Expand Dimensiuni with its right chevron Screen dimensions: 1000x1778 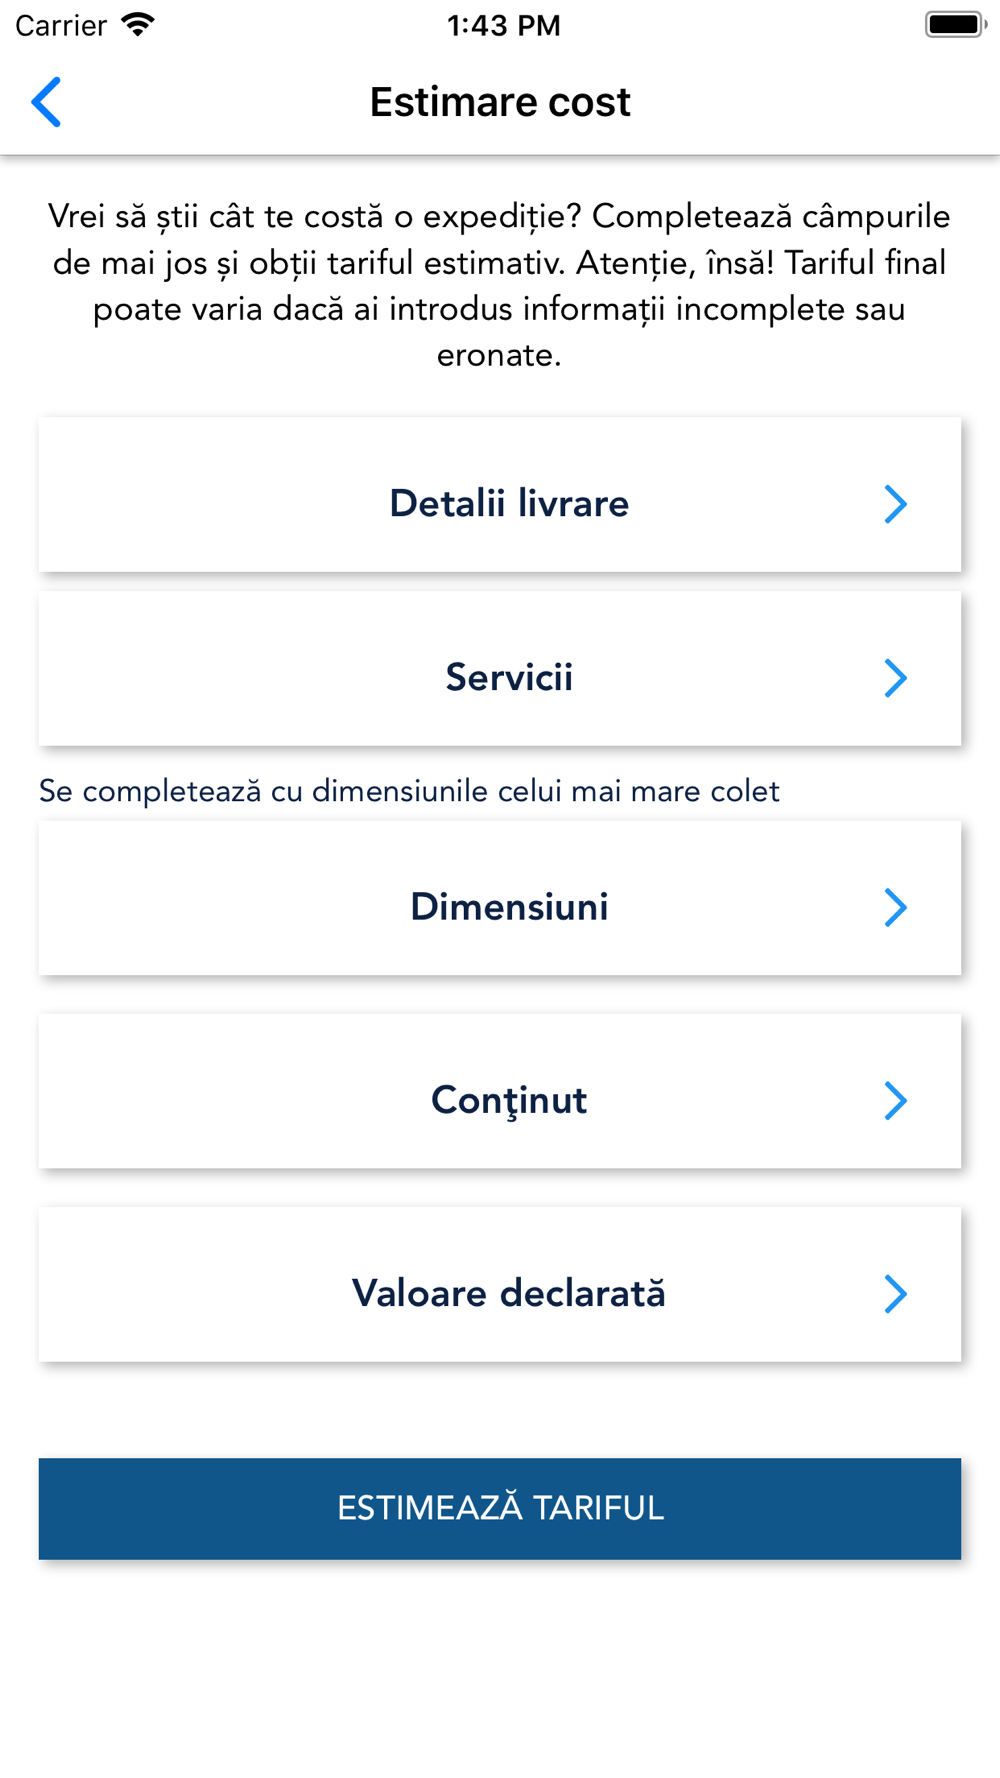896,907
